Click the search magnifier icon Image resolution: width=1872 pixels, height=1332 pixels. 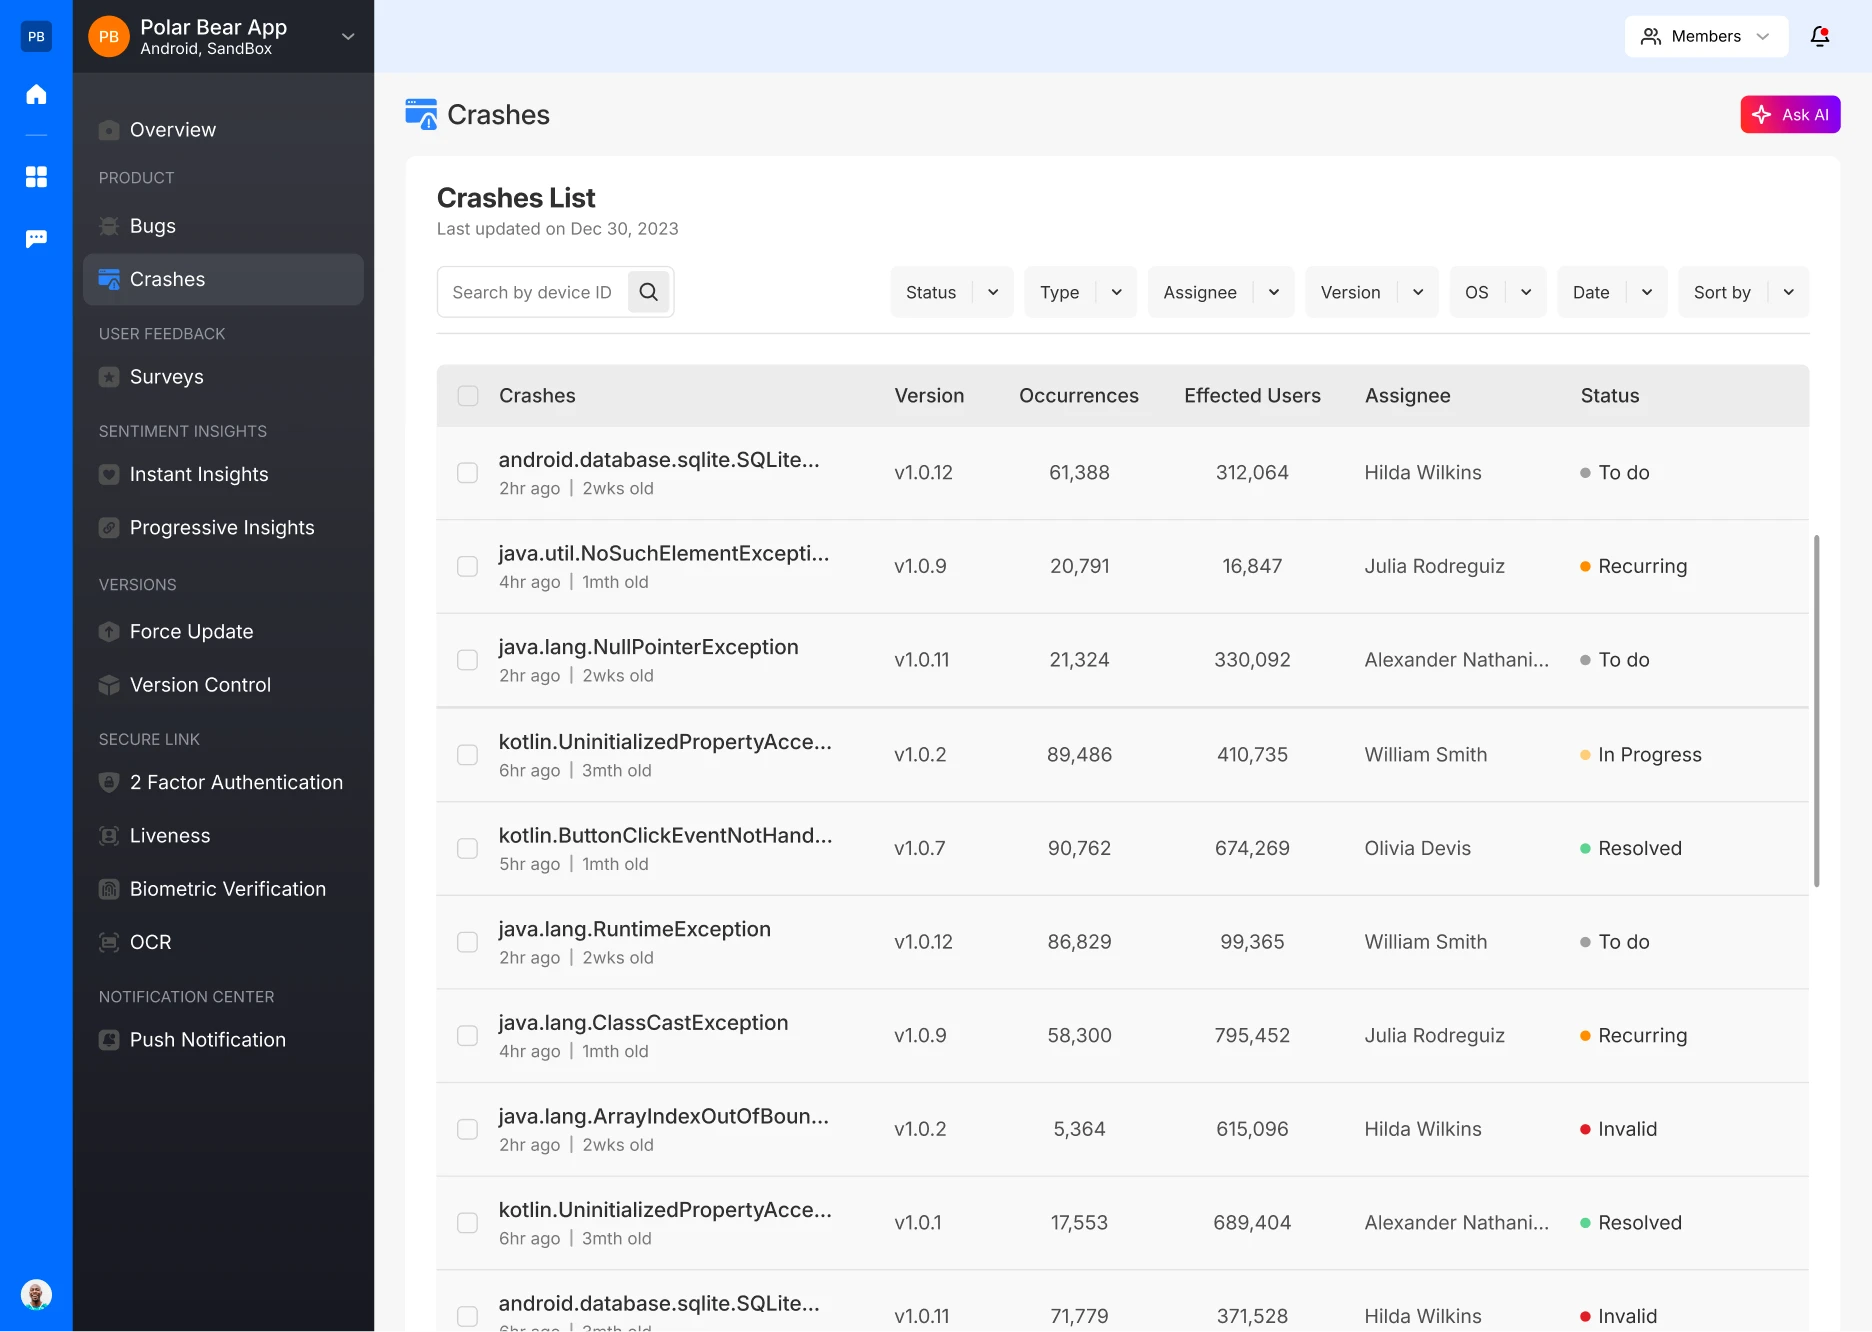click(x=648, y=292)
